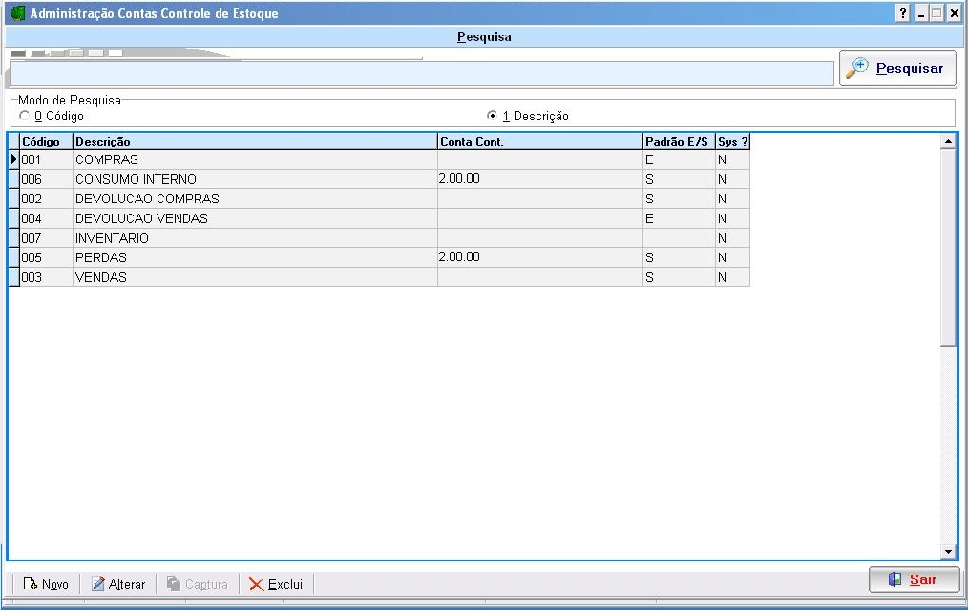
Task: Delete the selected record with Exclui
Action: 276,584
